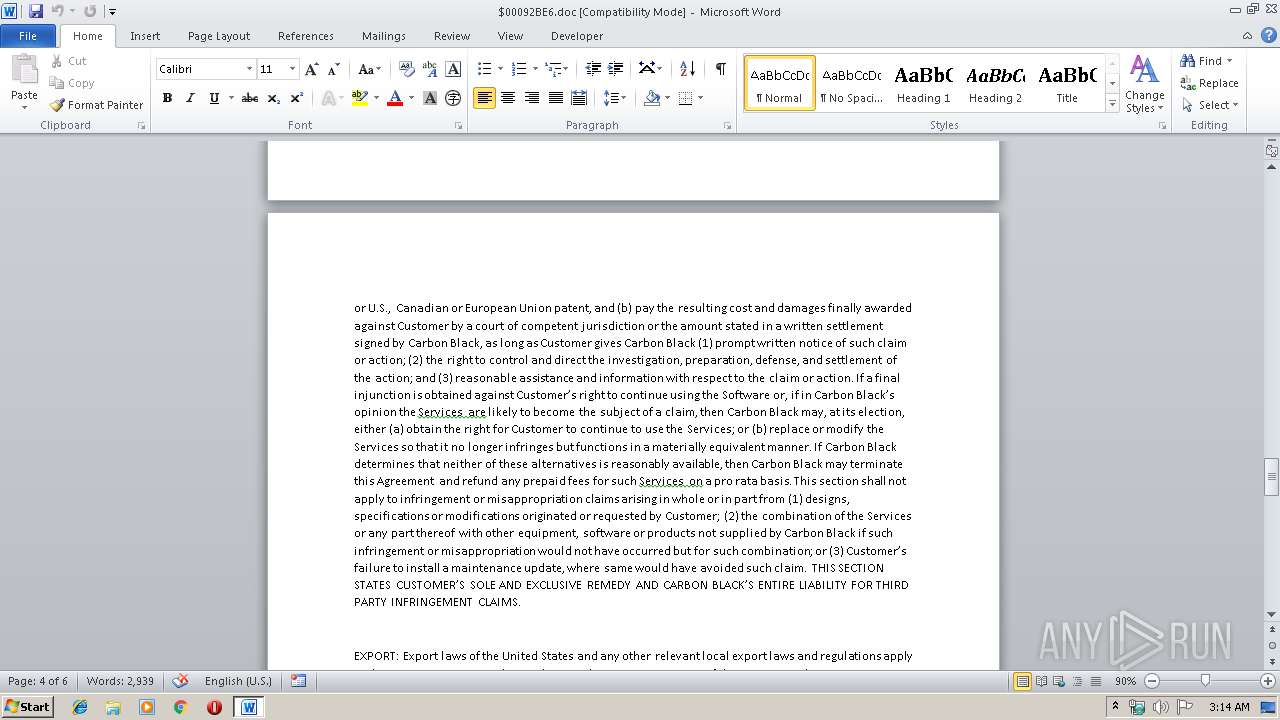Open the Change Case dropdown
This screenshot has height=720, width=1280.
[368, 69]
